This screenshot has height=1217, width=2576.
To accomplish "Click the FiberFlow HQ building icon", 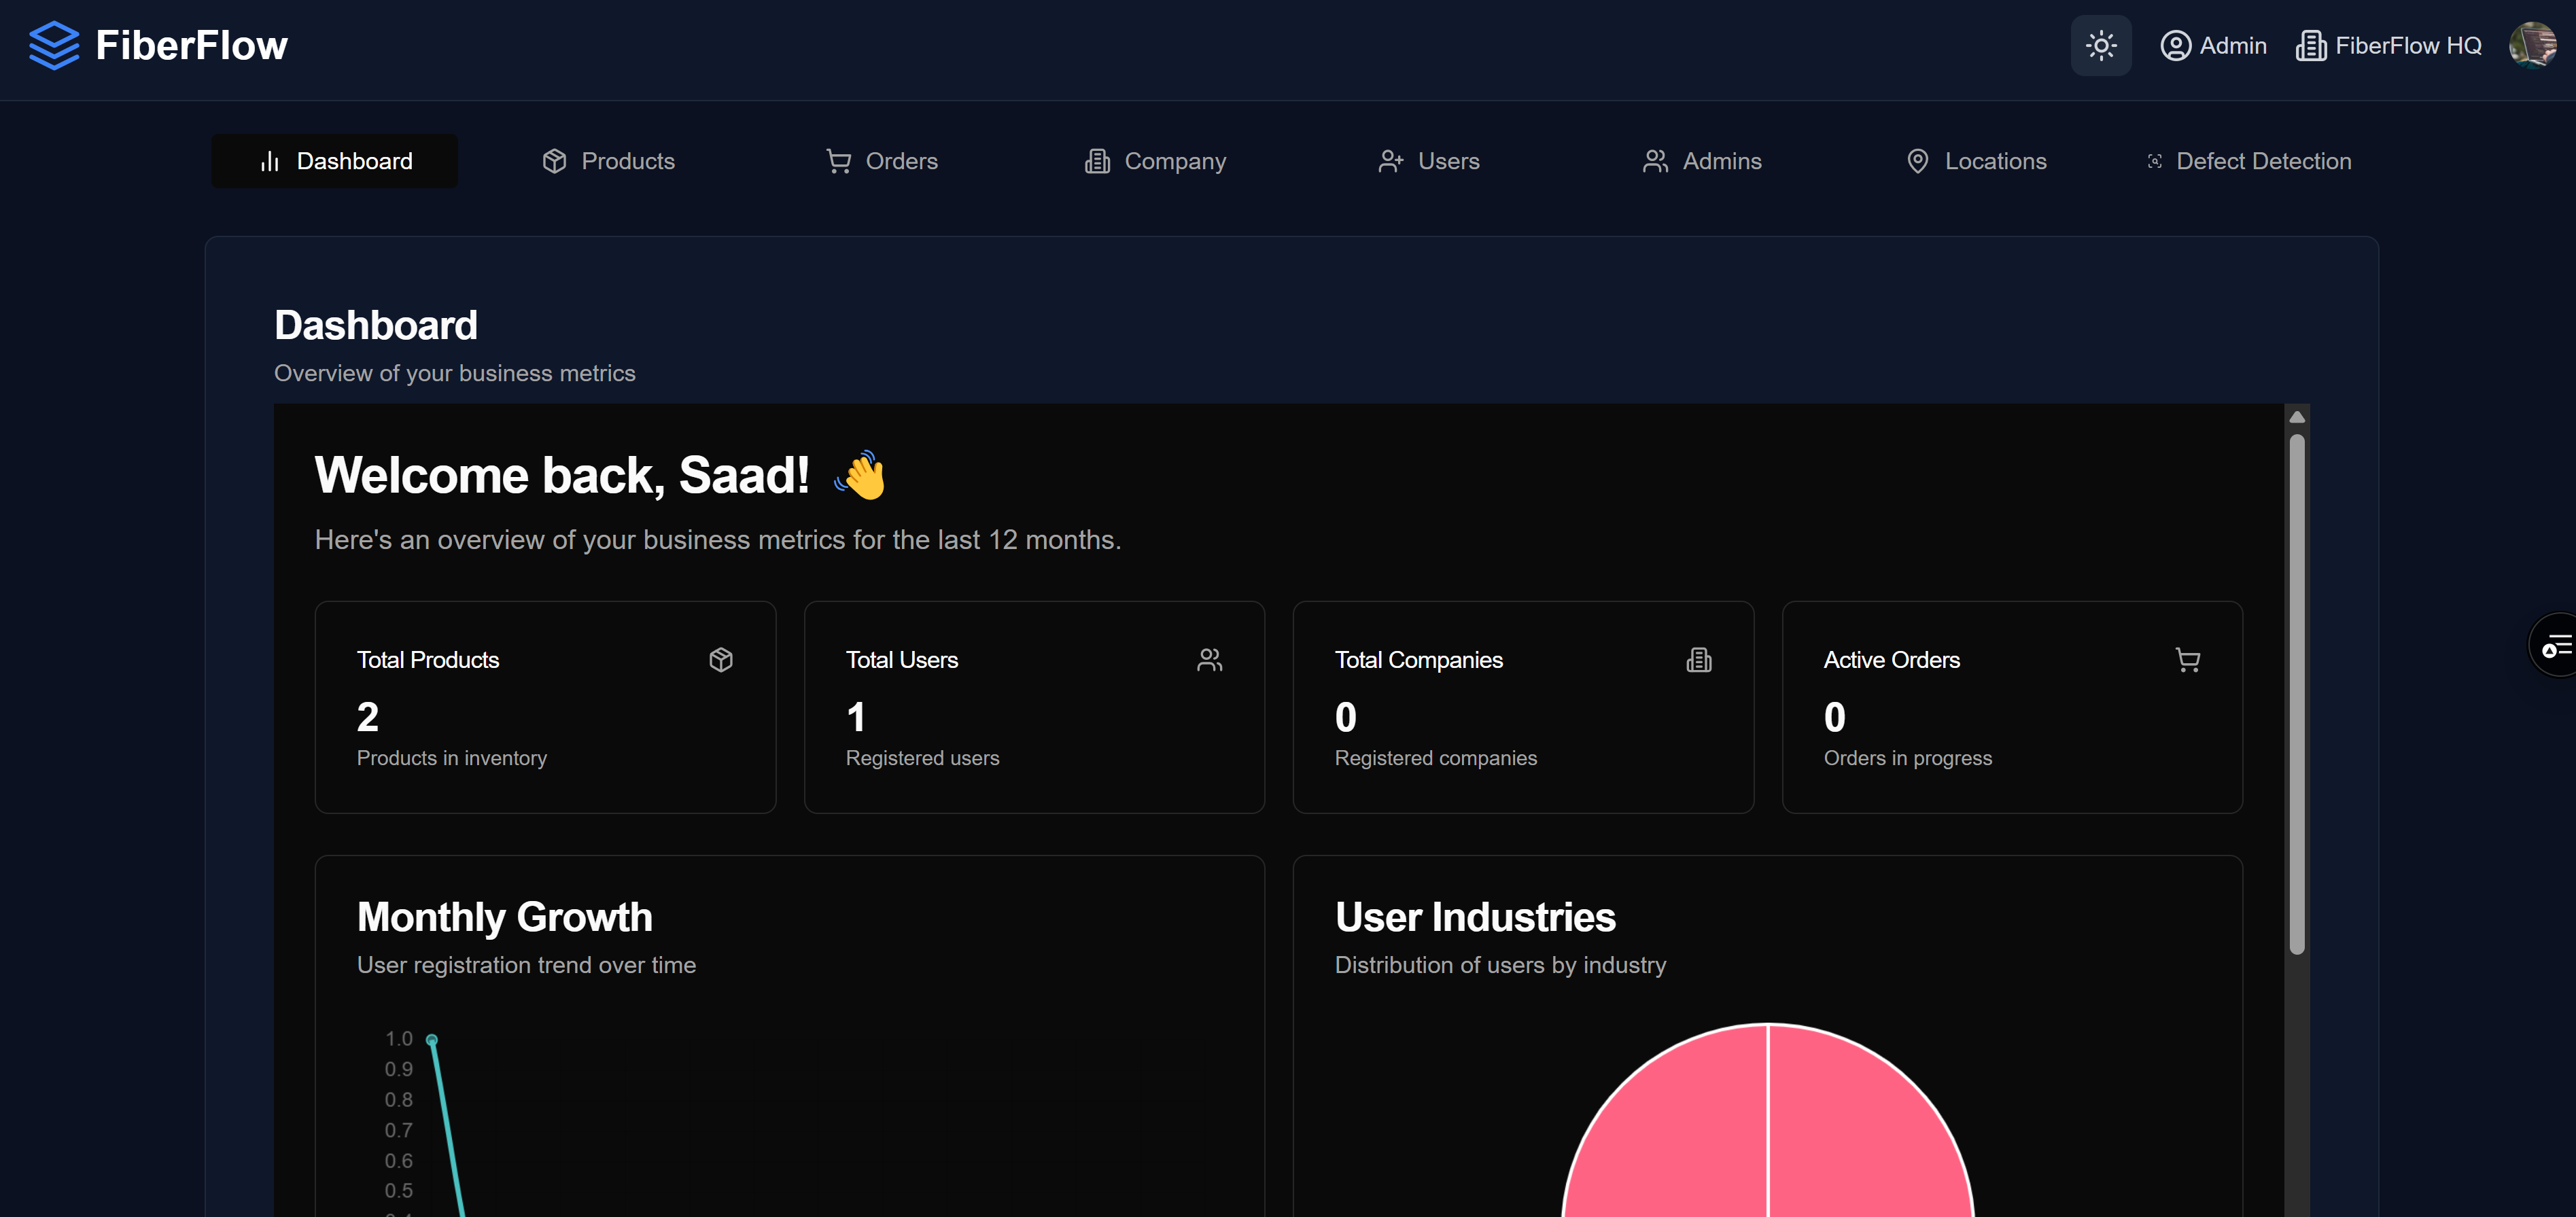I will click(x=2310, y=46).
